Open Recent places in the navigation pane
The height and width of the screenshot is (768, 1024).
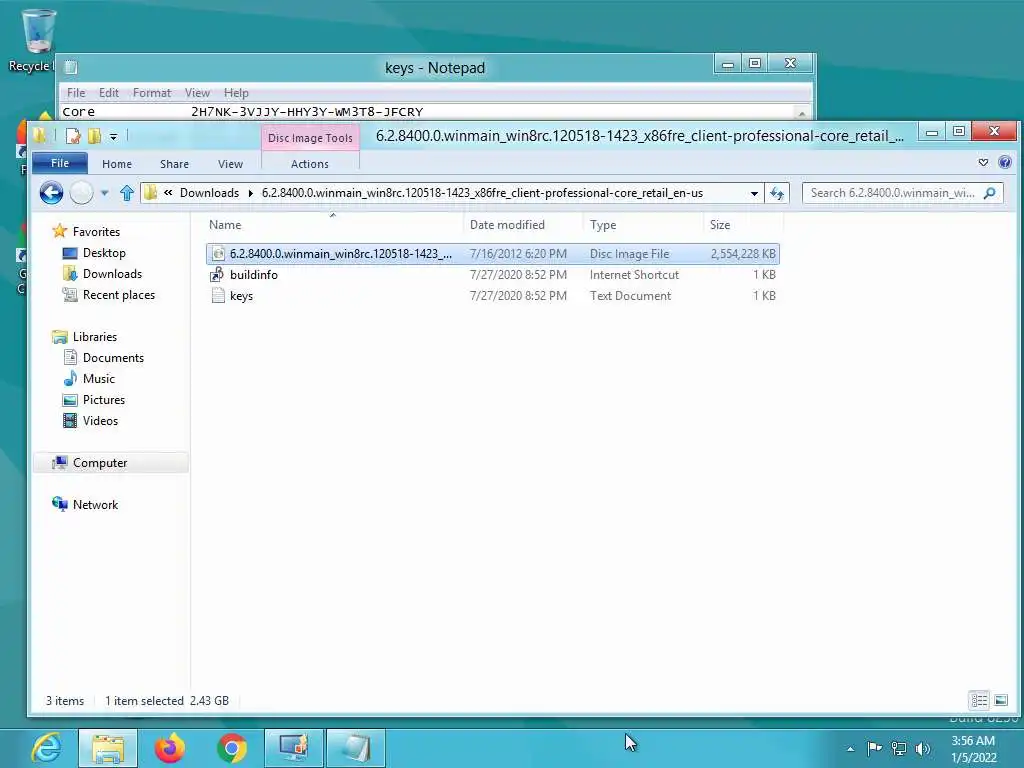[x=118, y=295]
